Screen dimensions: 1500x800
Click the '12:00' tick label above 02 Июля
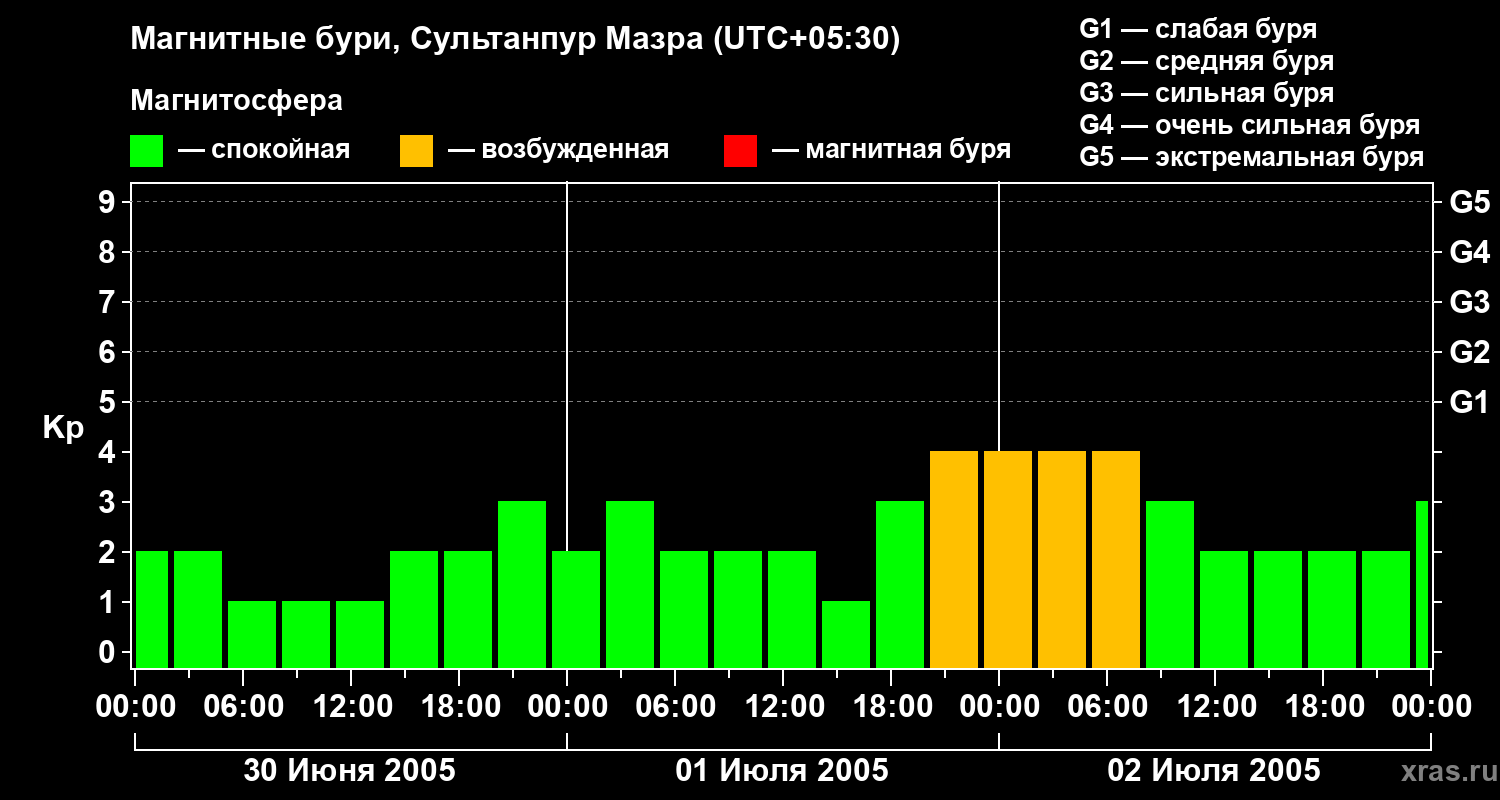point(1215,707)
